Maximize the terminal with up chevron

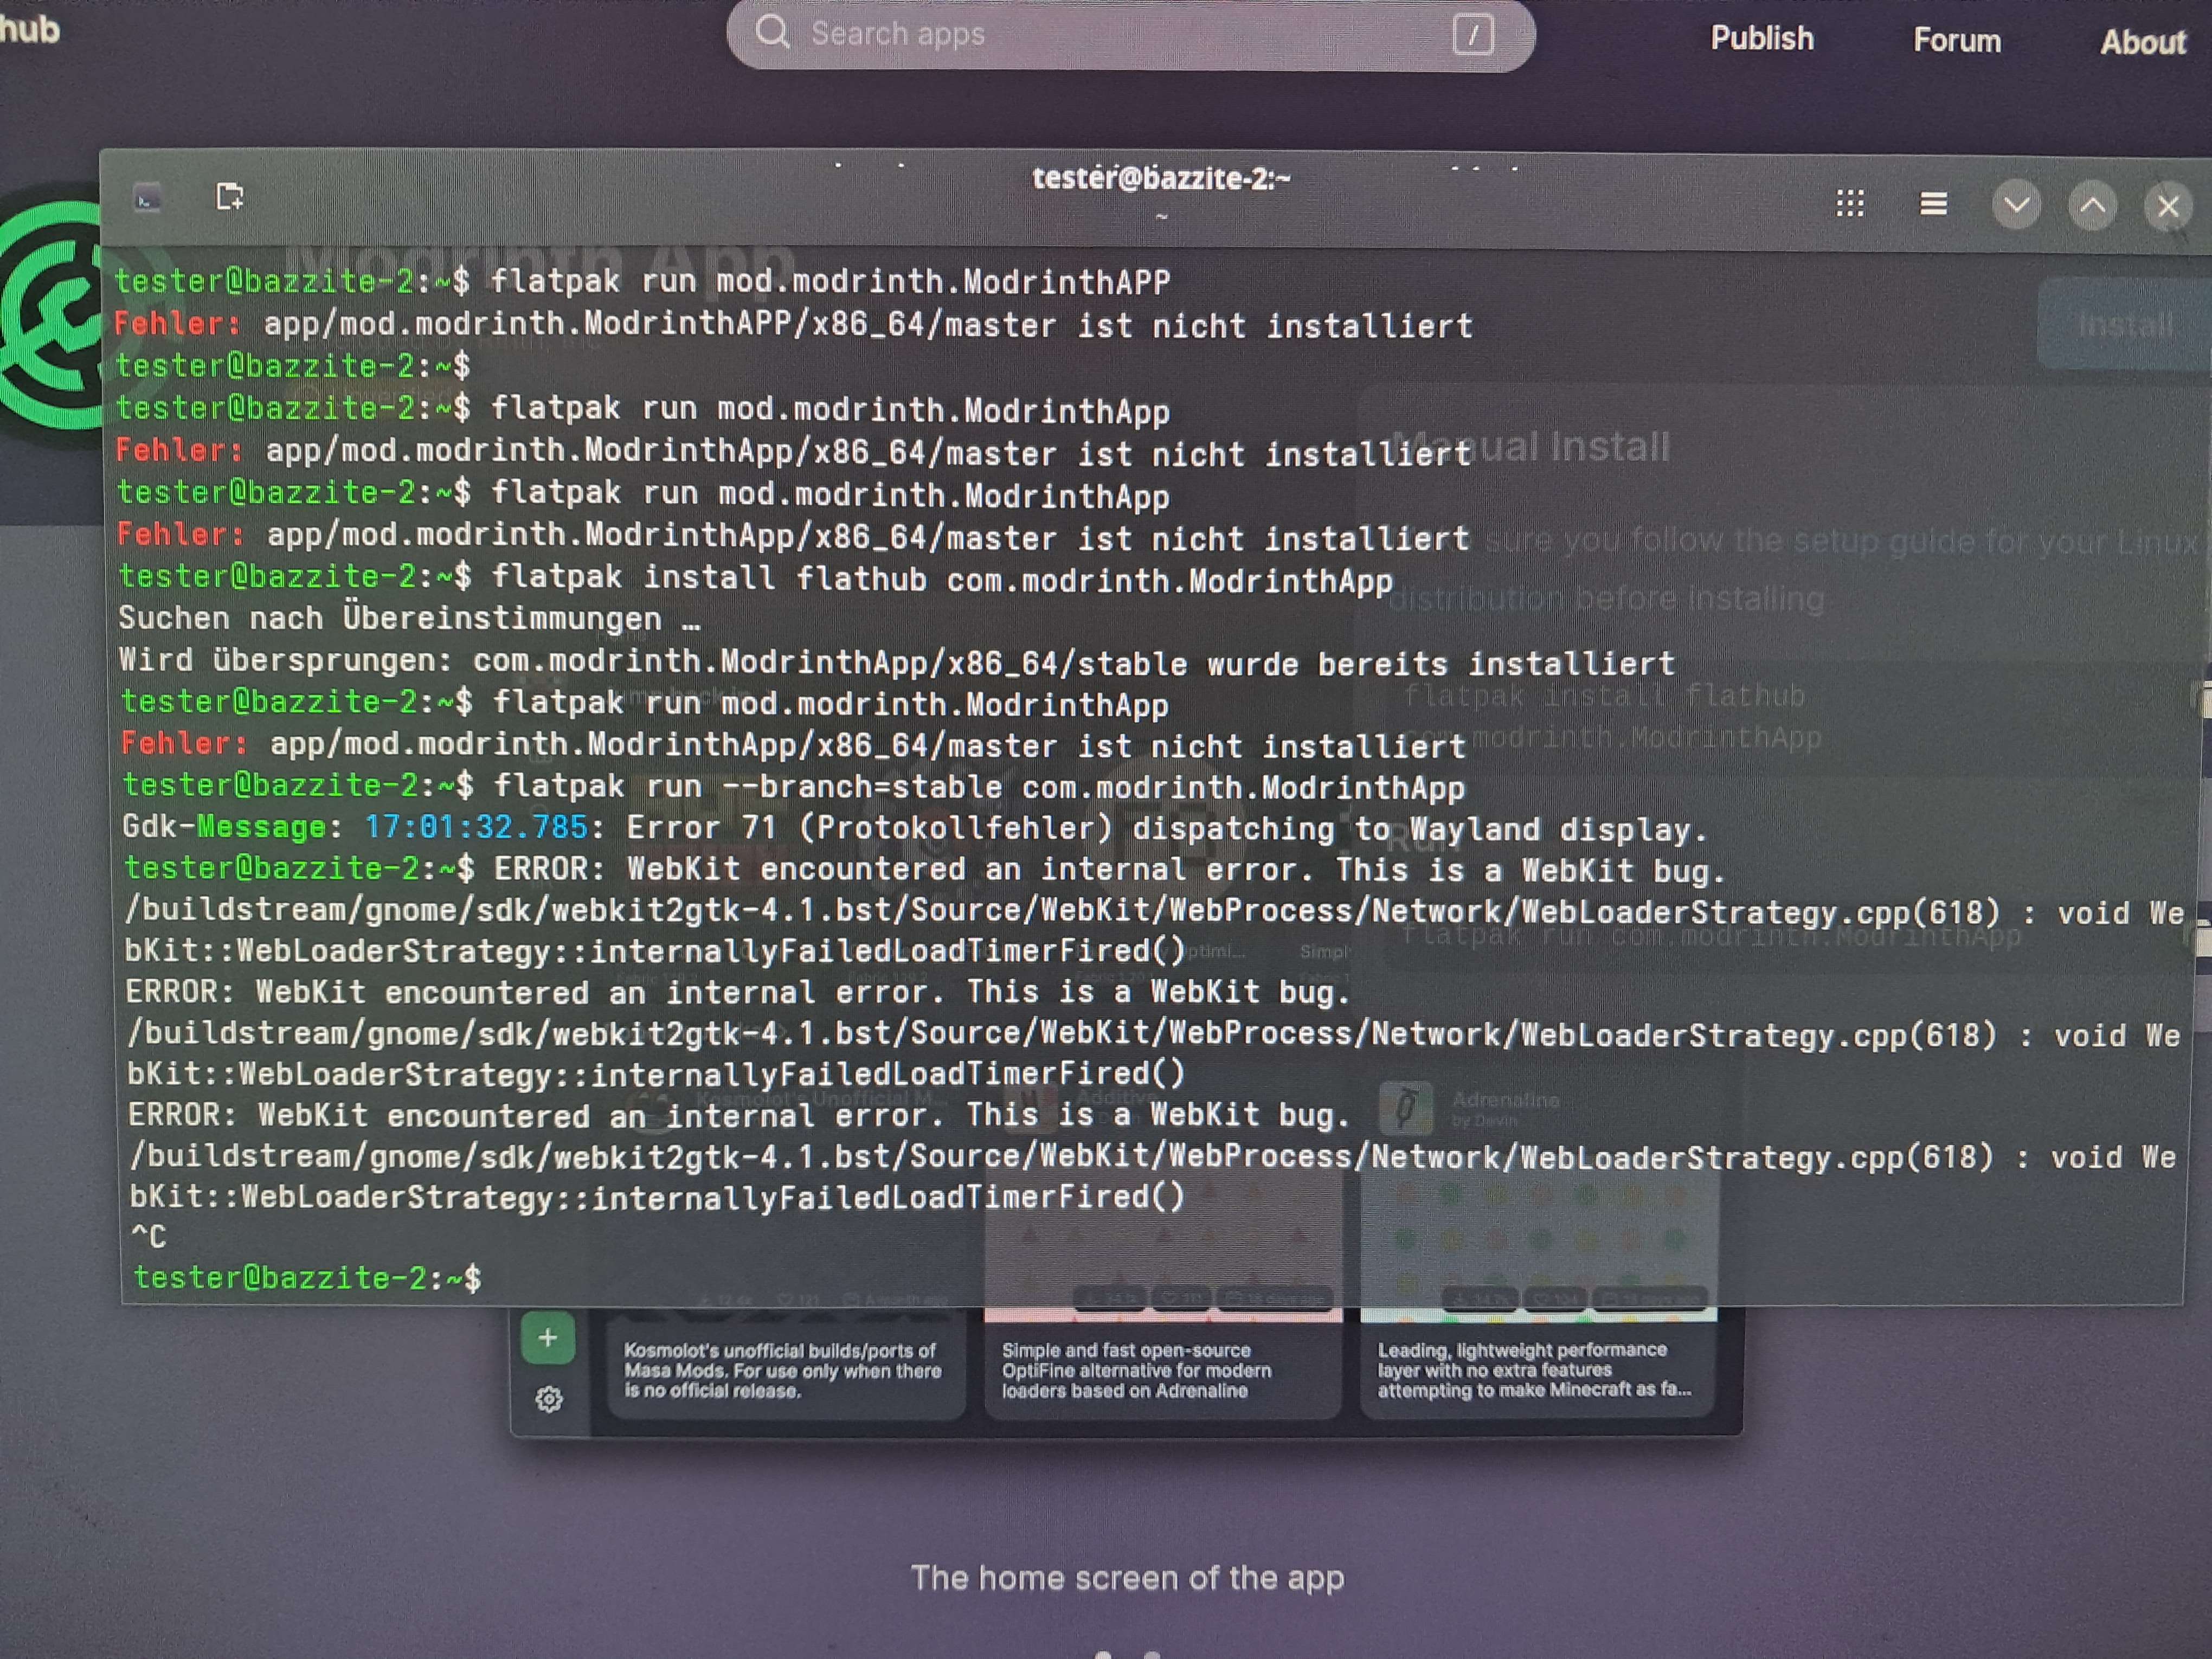coord(2092,206)
